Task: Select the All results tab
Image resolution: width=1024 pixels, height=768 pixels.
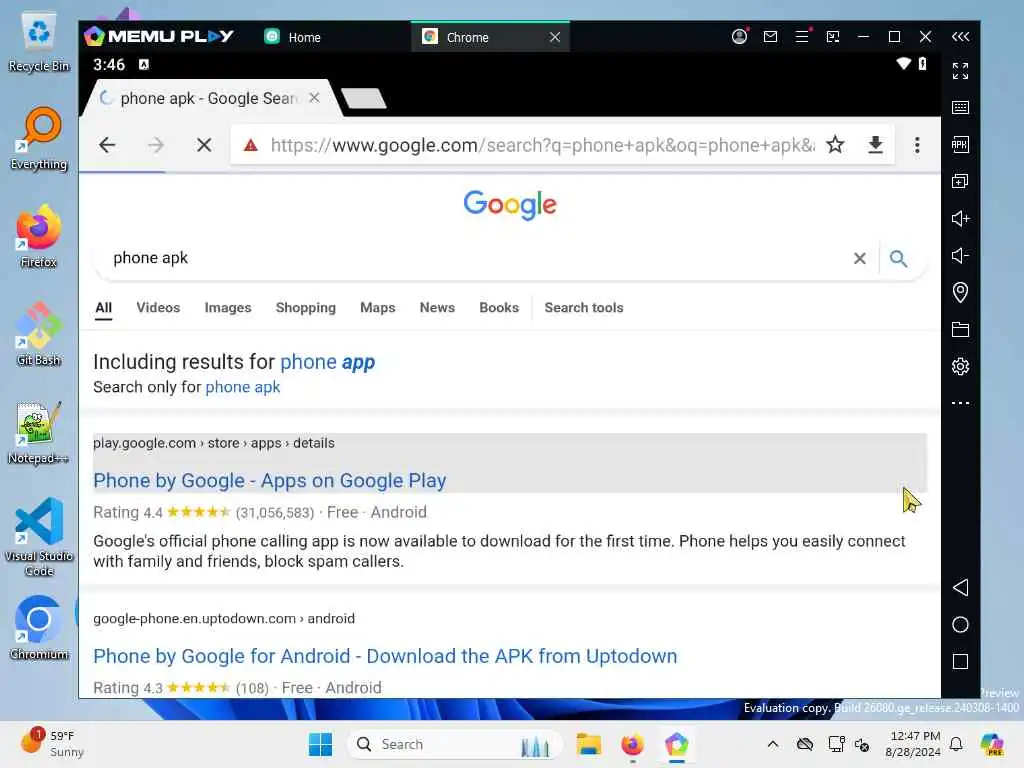Action: click(103, 308)
